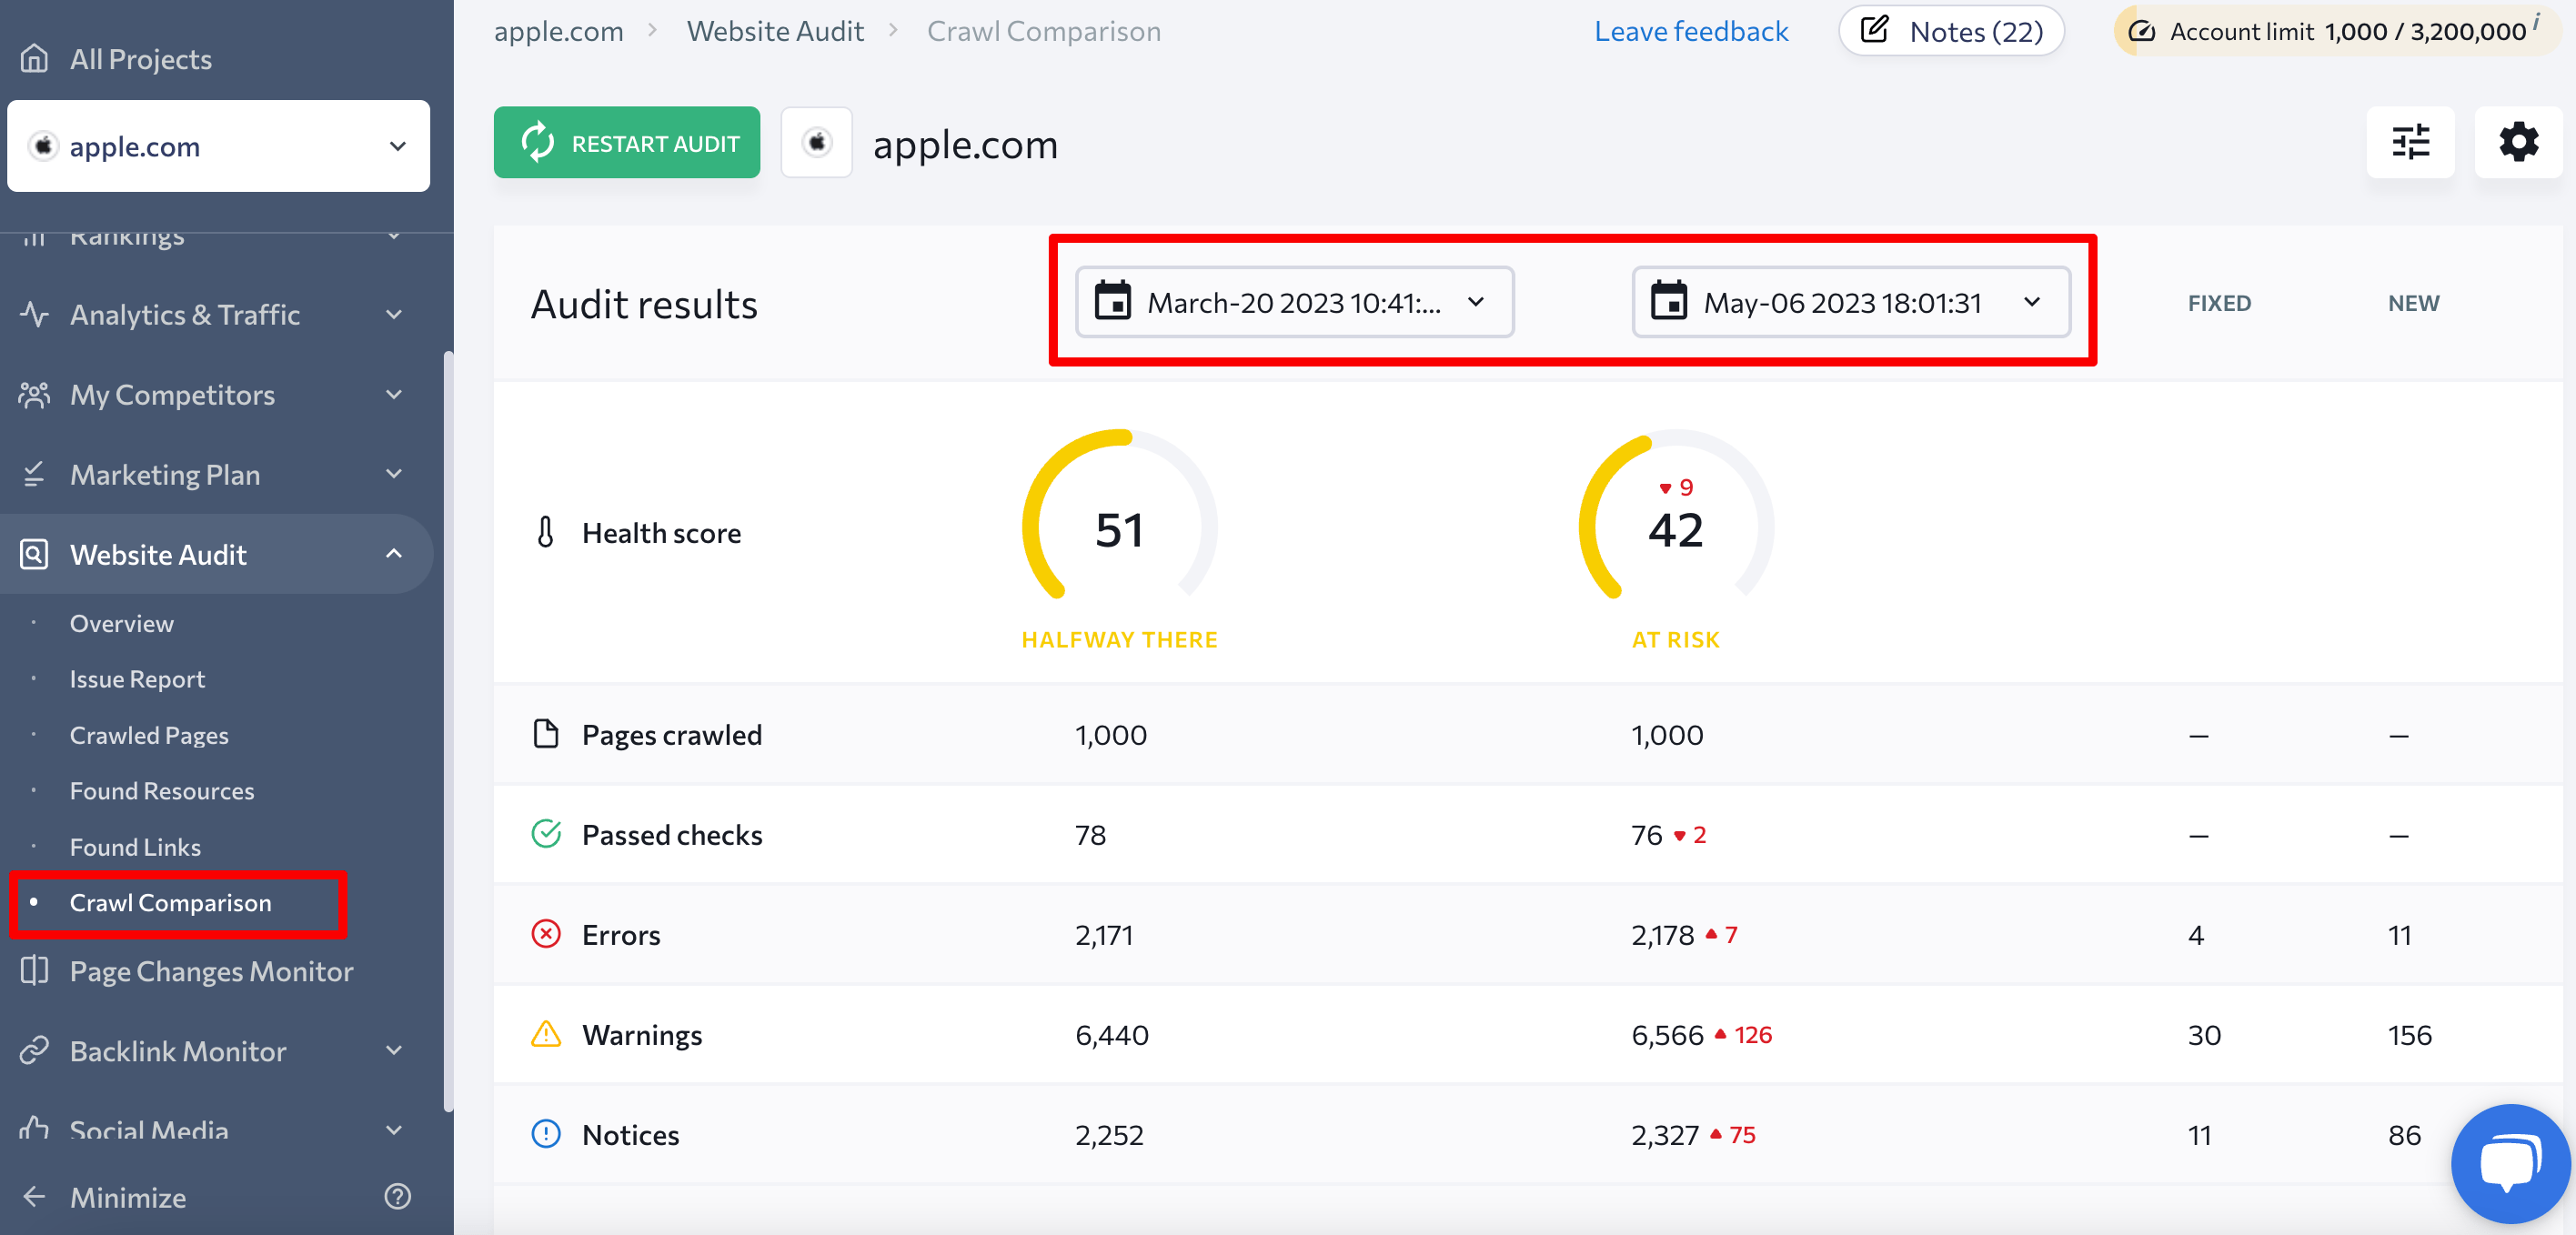
Task: Open the apple.com project dropdown
Action: coord(219,146)
